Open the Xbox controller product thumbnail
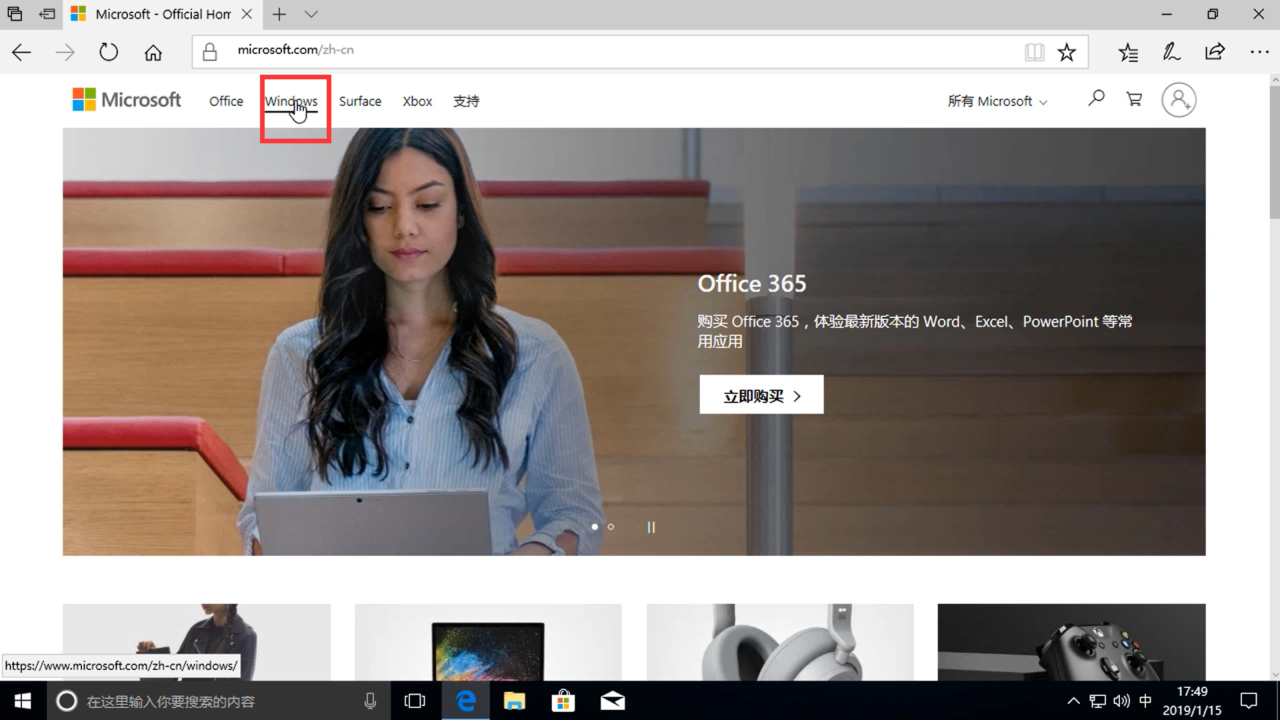This screenshot has width=1280, height=720. pyautogui.click(x=1072, y=642)
